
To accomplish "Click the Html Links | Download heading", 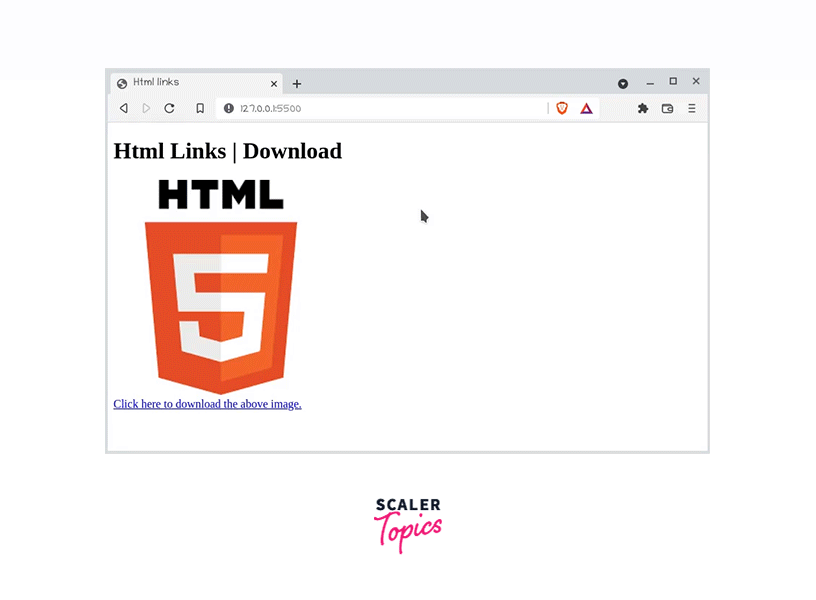I will tap(227, 151).
